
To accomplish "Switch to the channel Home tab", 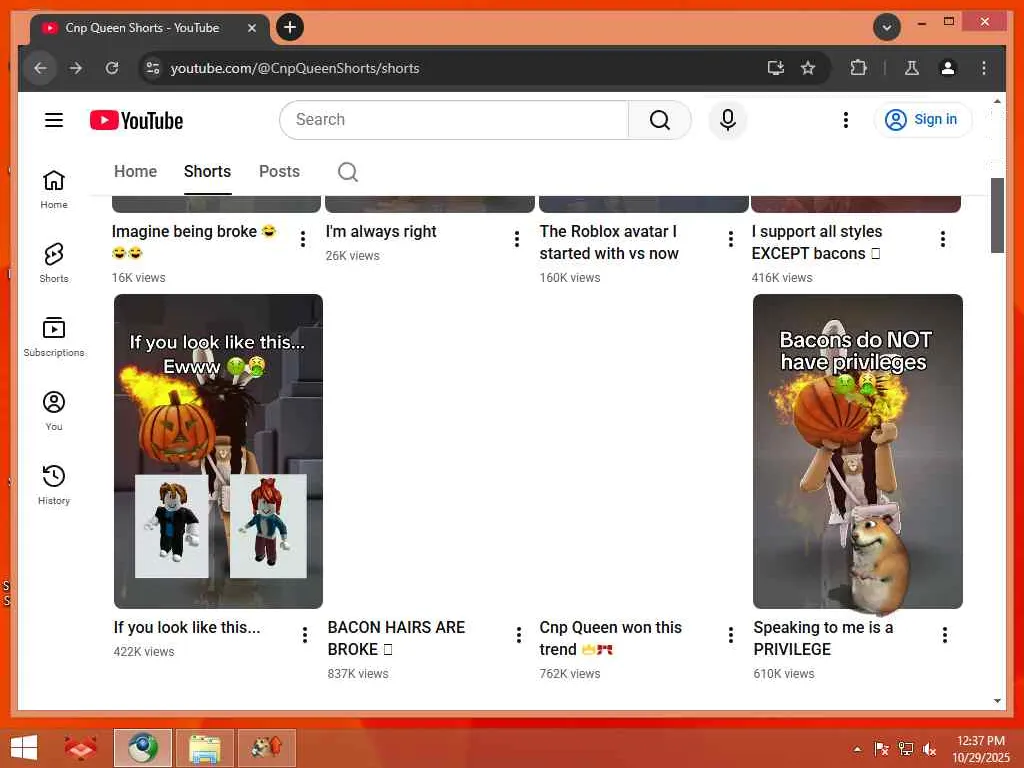I will 135,172.
